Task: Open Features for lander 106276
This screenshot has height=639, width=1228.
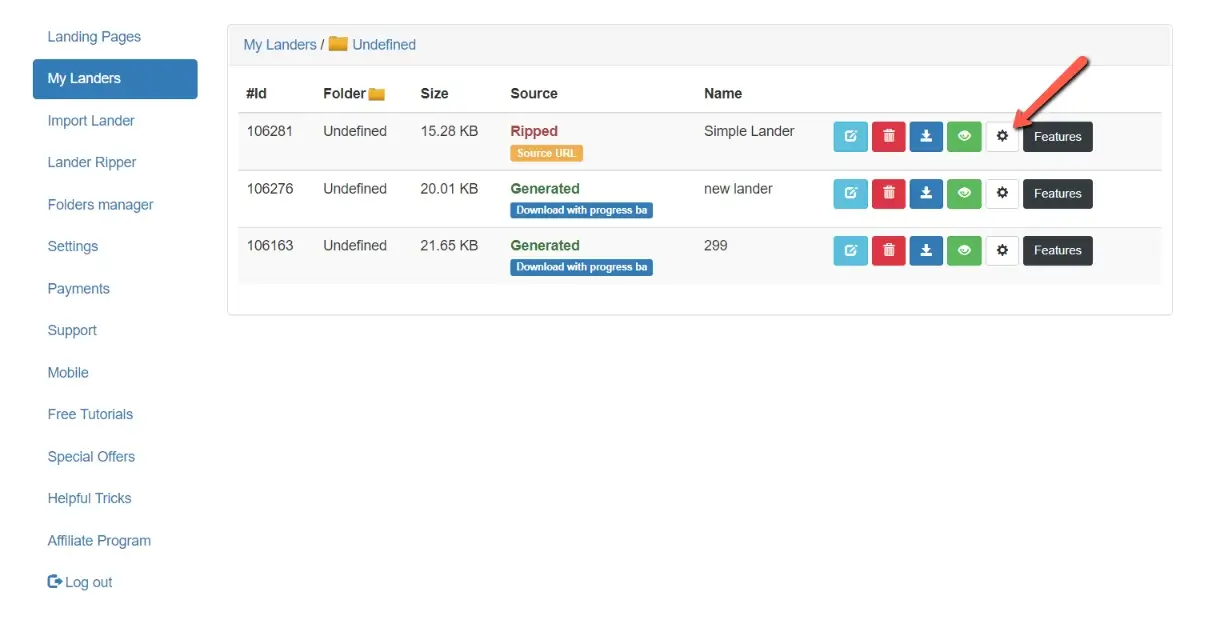Action: (x=1057, y=194)
